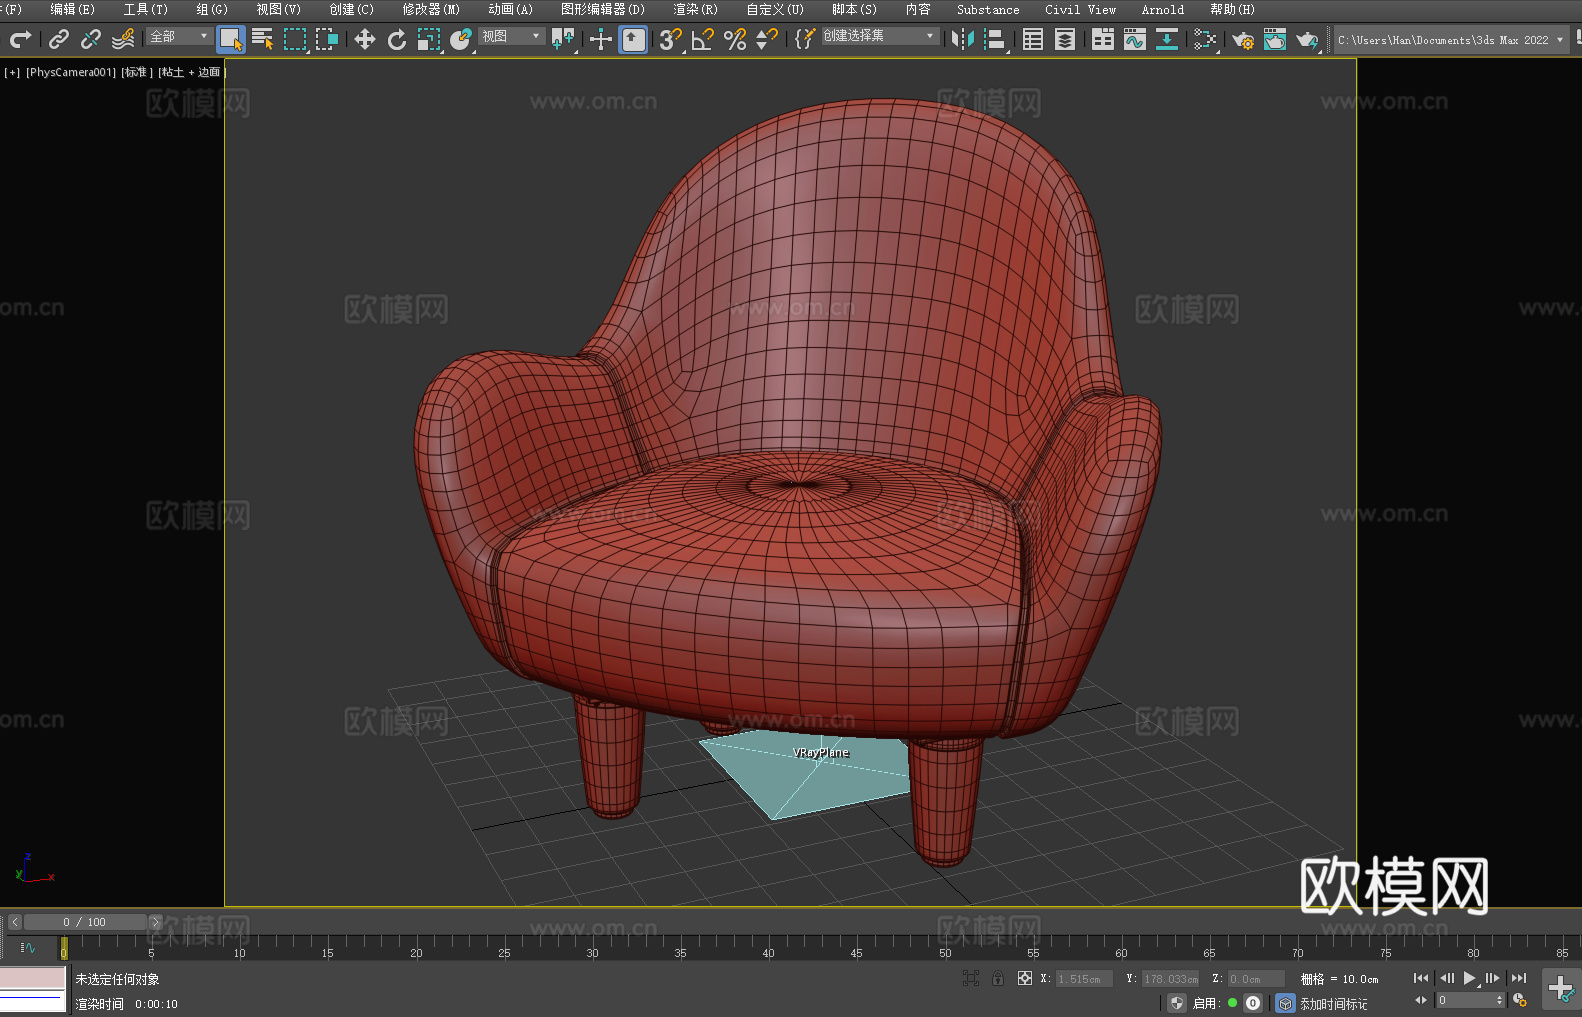Open the Arnold menu
The image size is (1582, 1017).
pyautogui.click(x=1162, y=9)
